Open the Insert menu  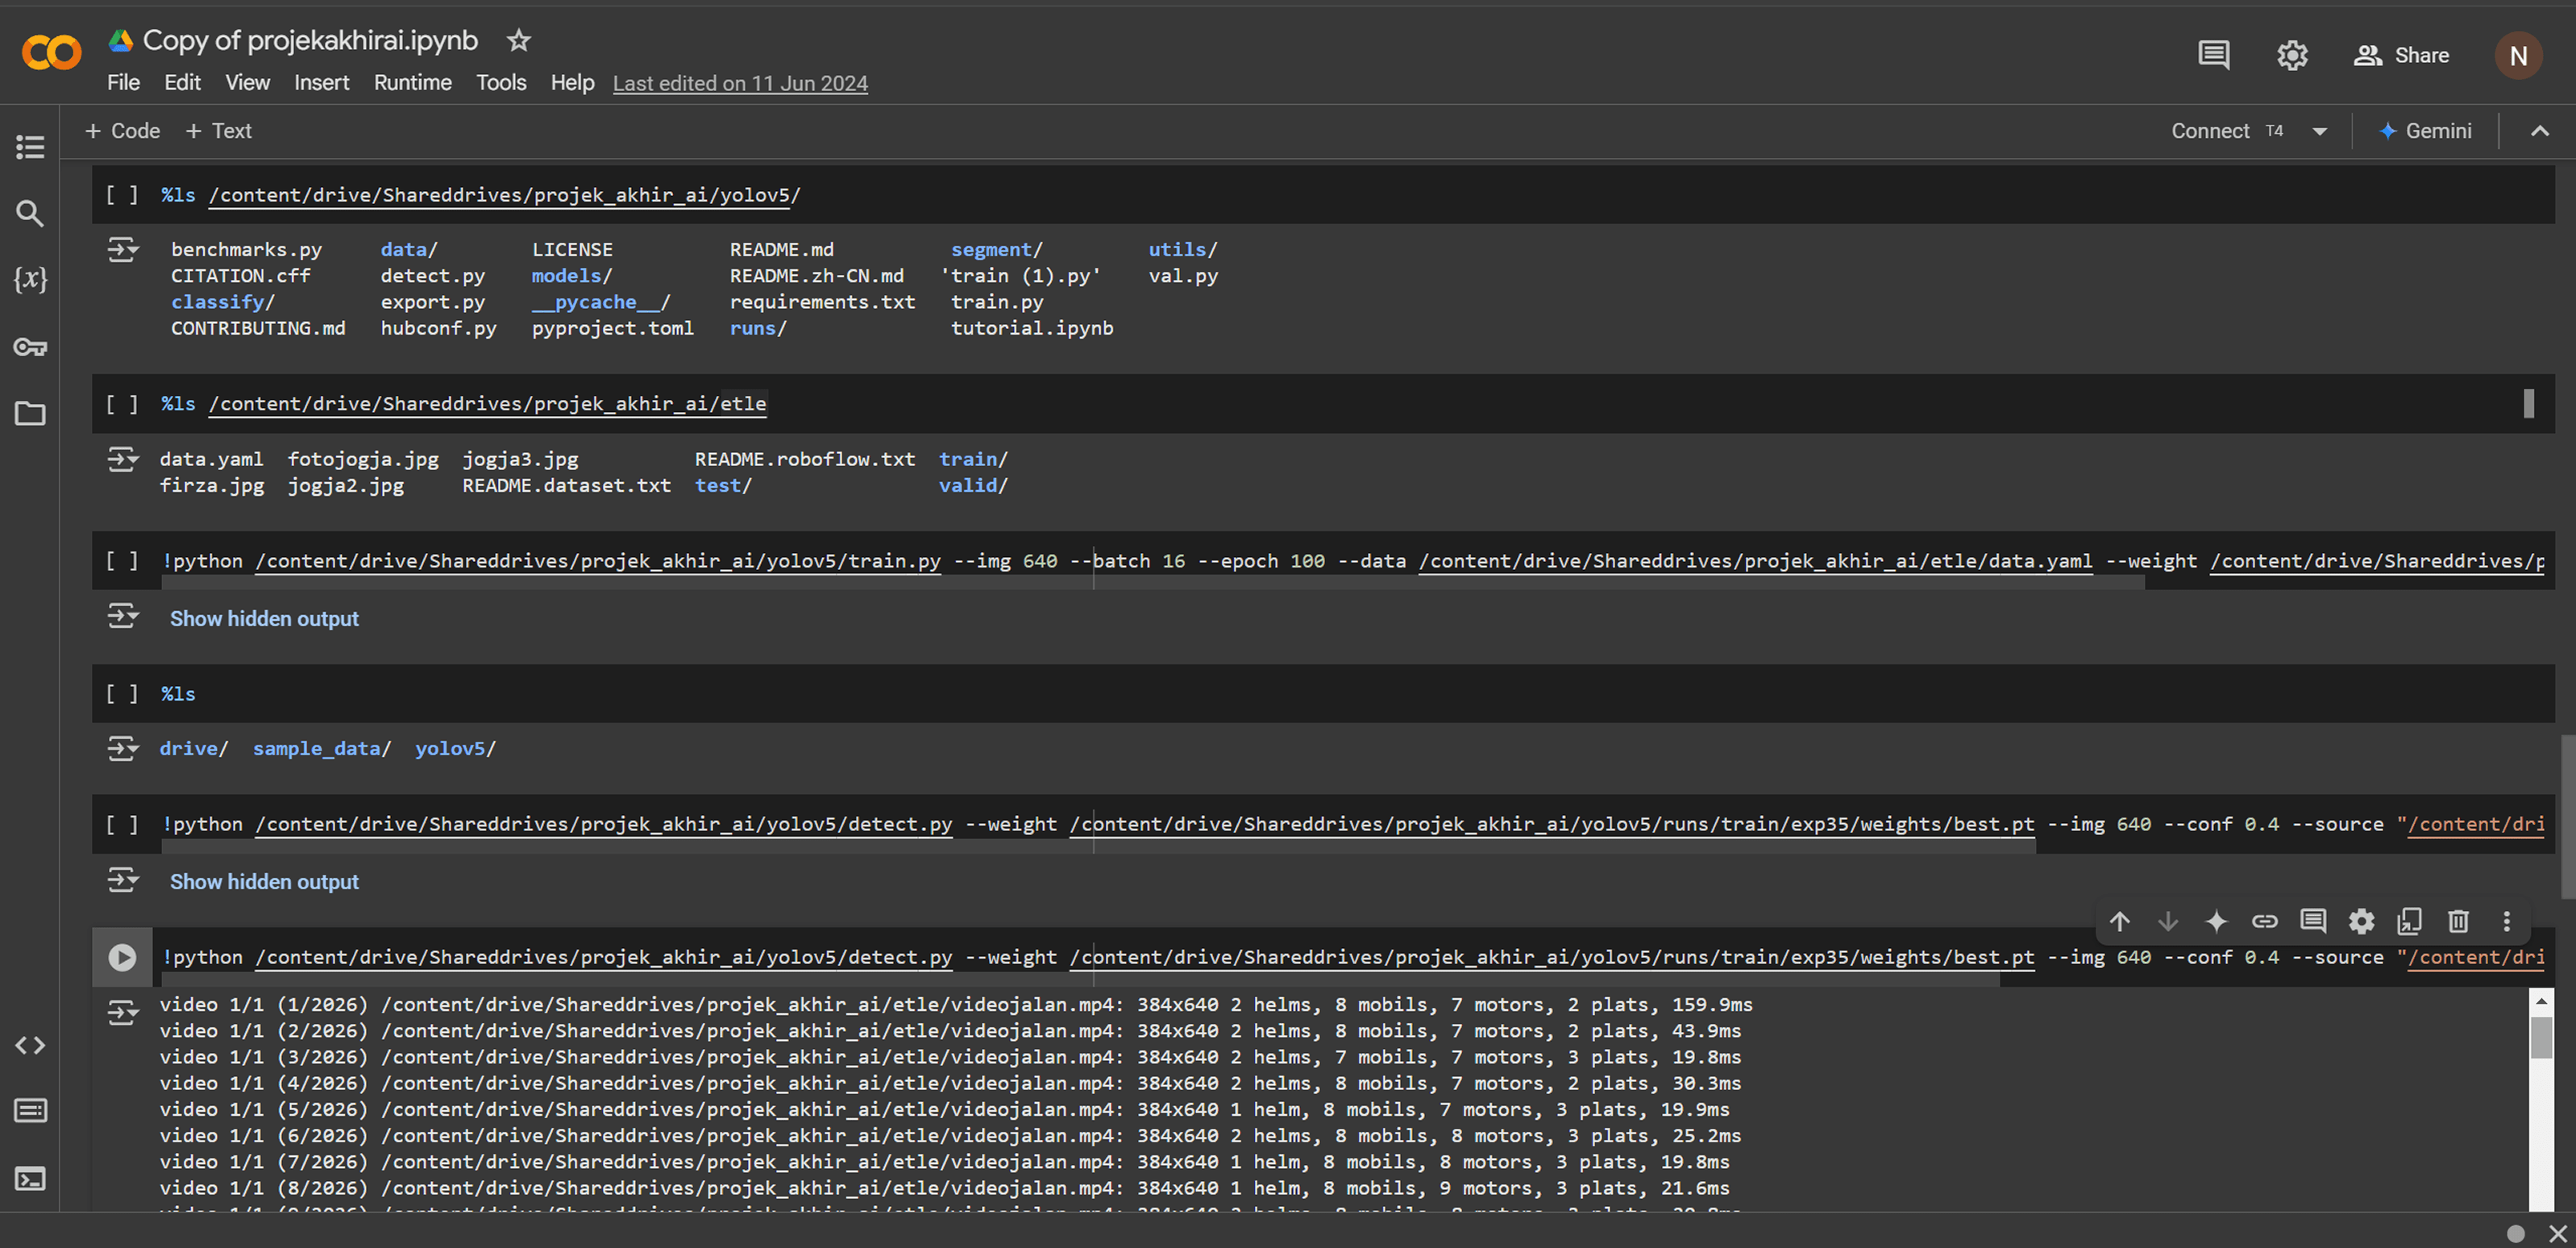point(321,82)
